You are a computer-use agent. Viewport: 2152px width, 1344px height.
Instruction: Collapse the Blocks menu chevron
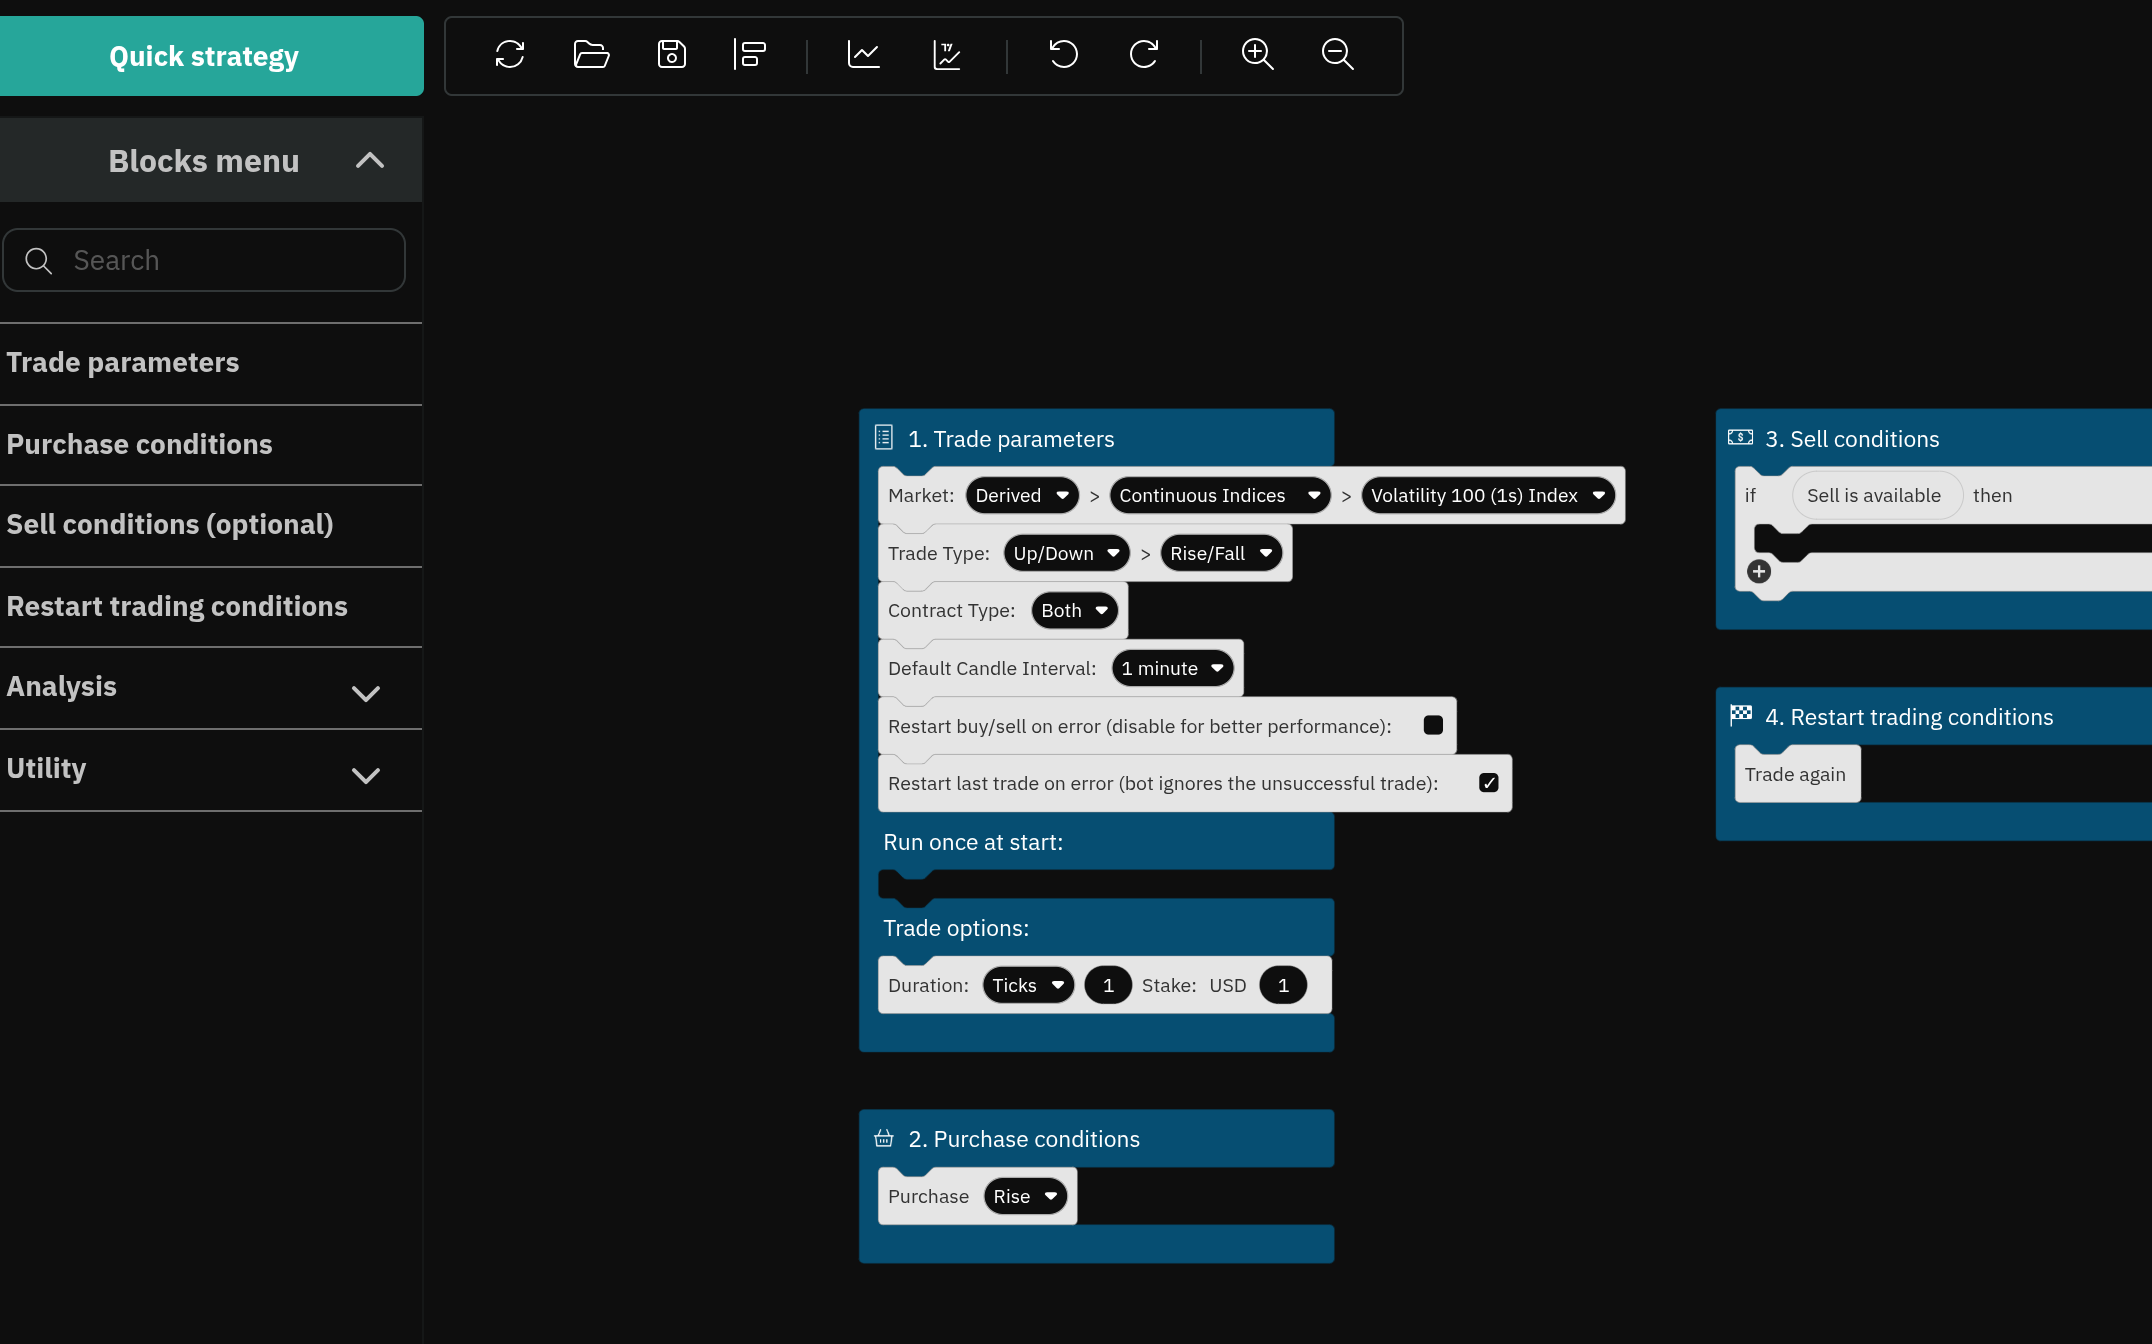click(370, 161)
